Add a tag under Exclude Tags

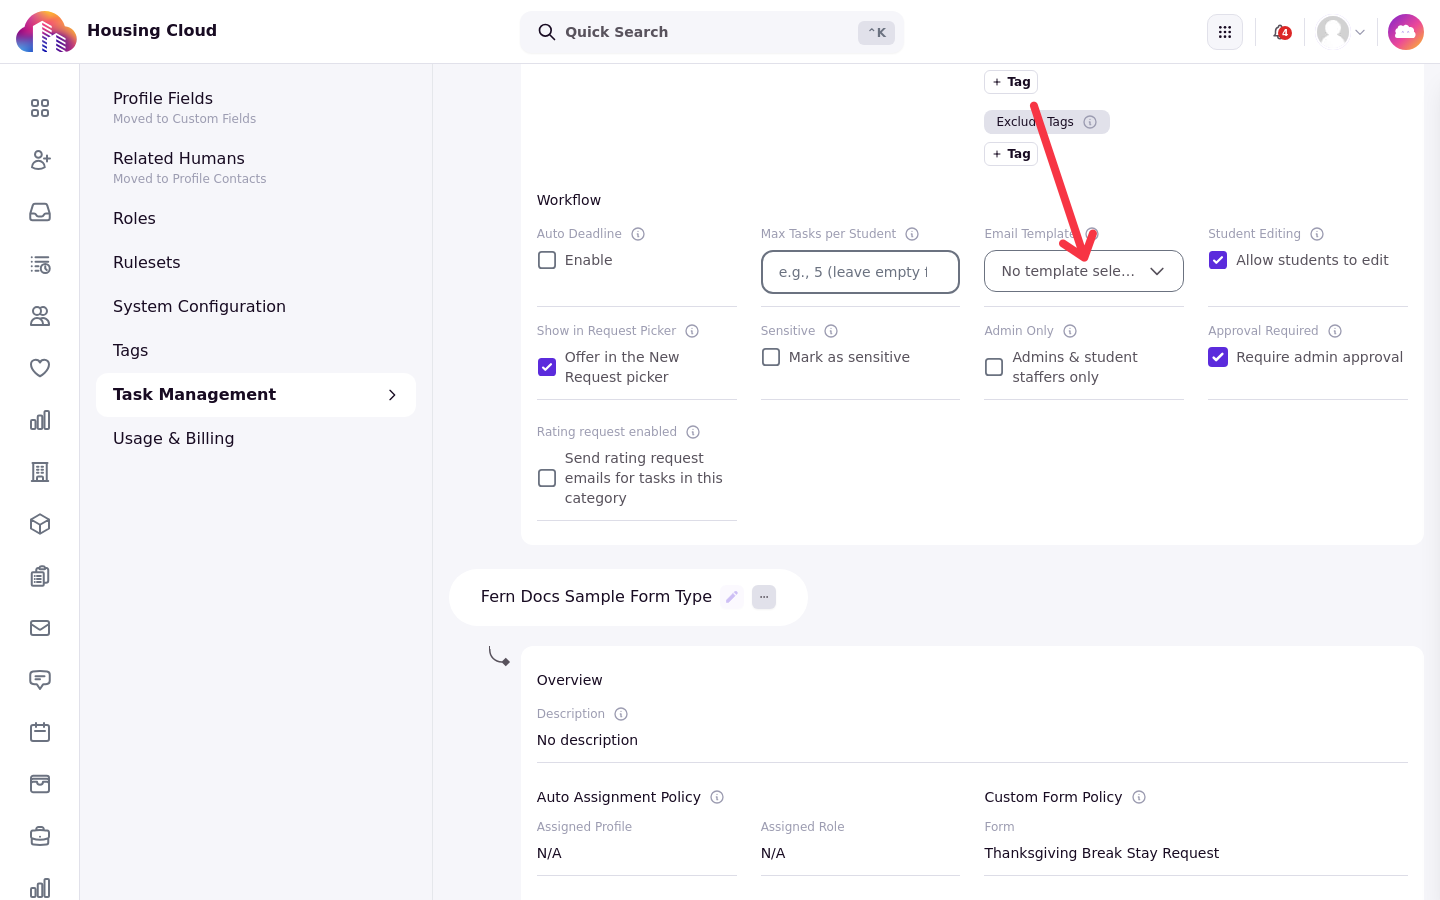[1011, 154]
